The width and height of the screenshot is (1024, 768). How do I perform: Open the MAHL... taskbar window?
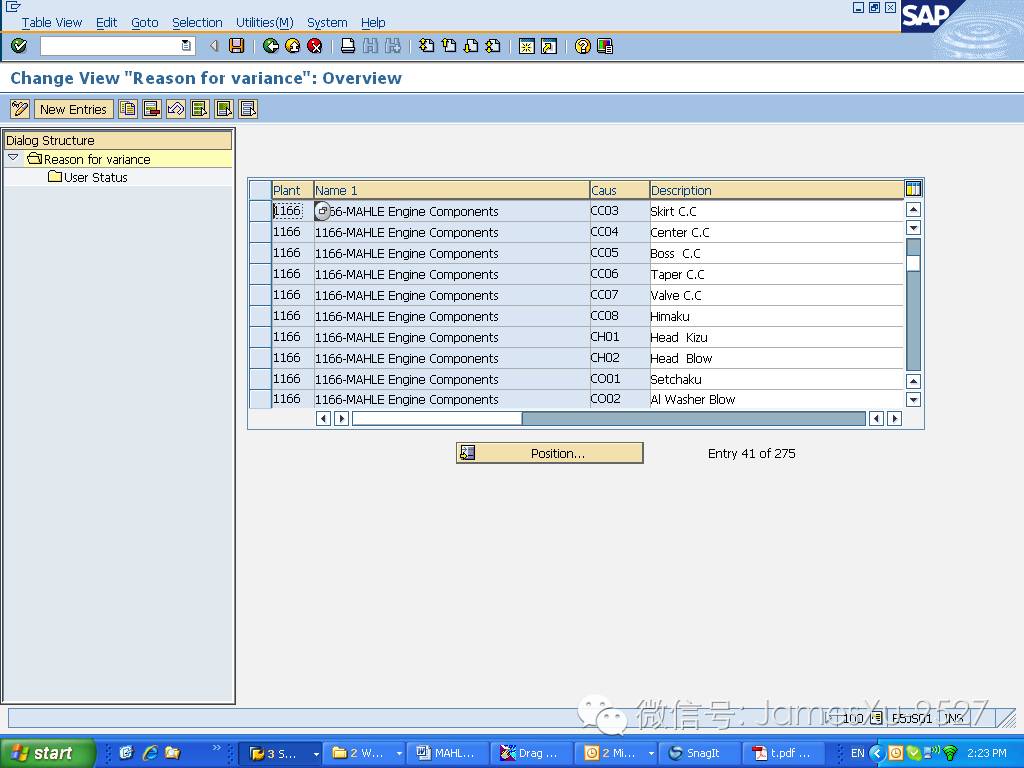pyautogui.click(x=448, y=753)
